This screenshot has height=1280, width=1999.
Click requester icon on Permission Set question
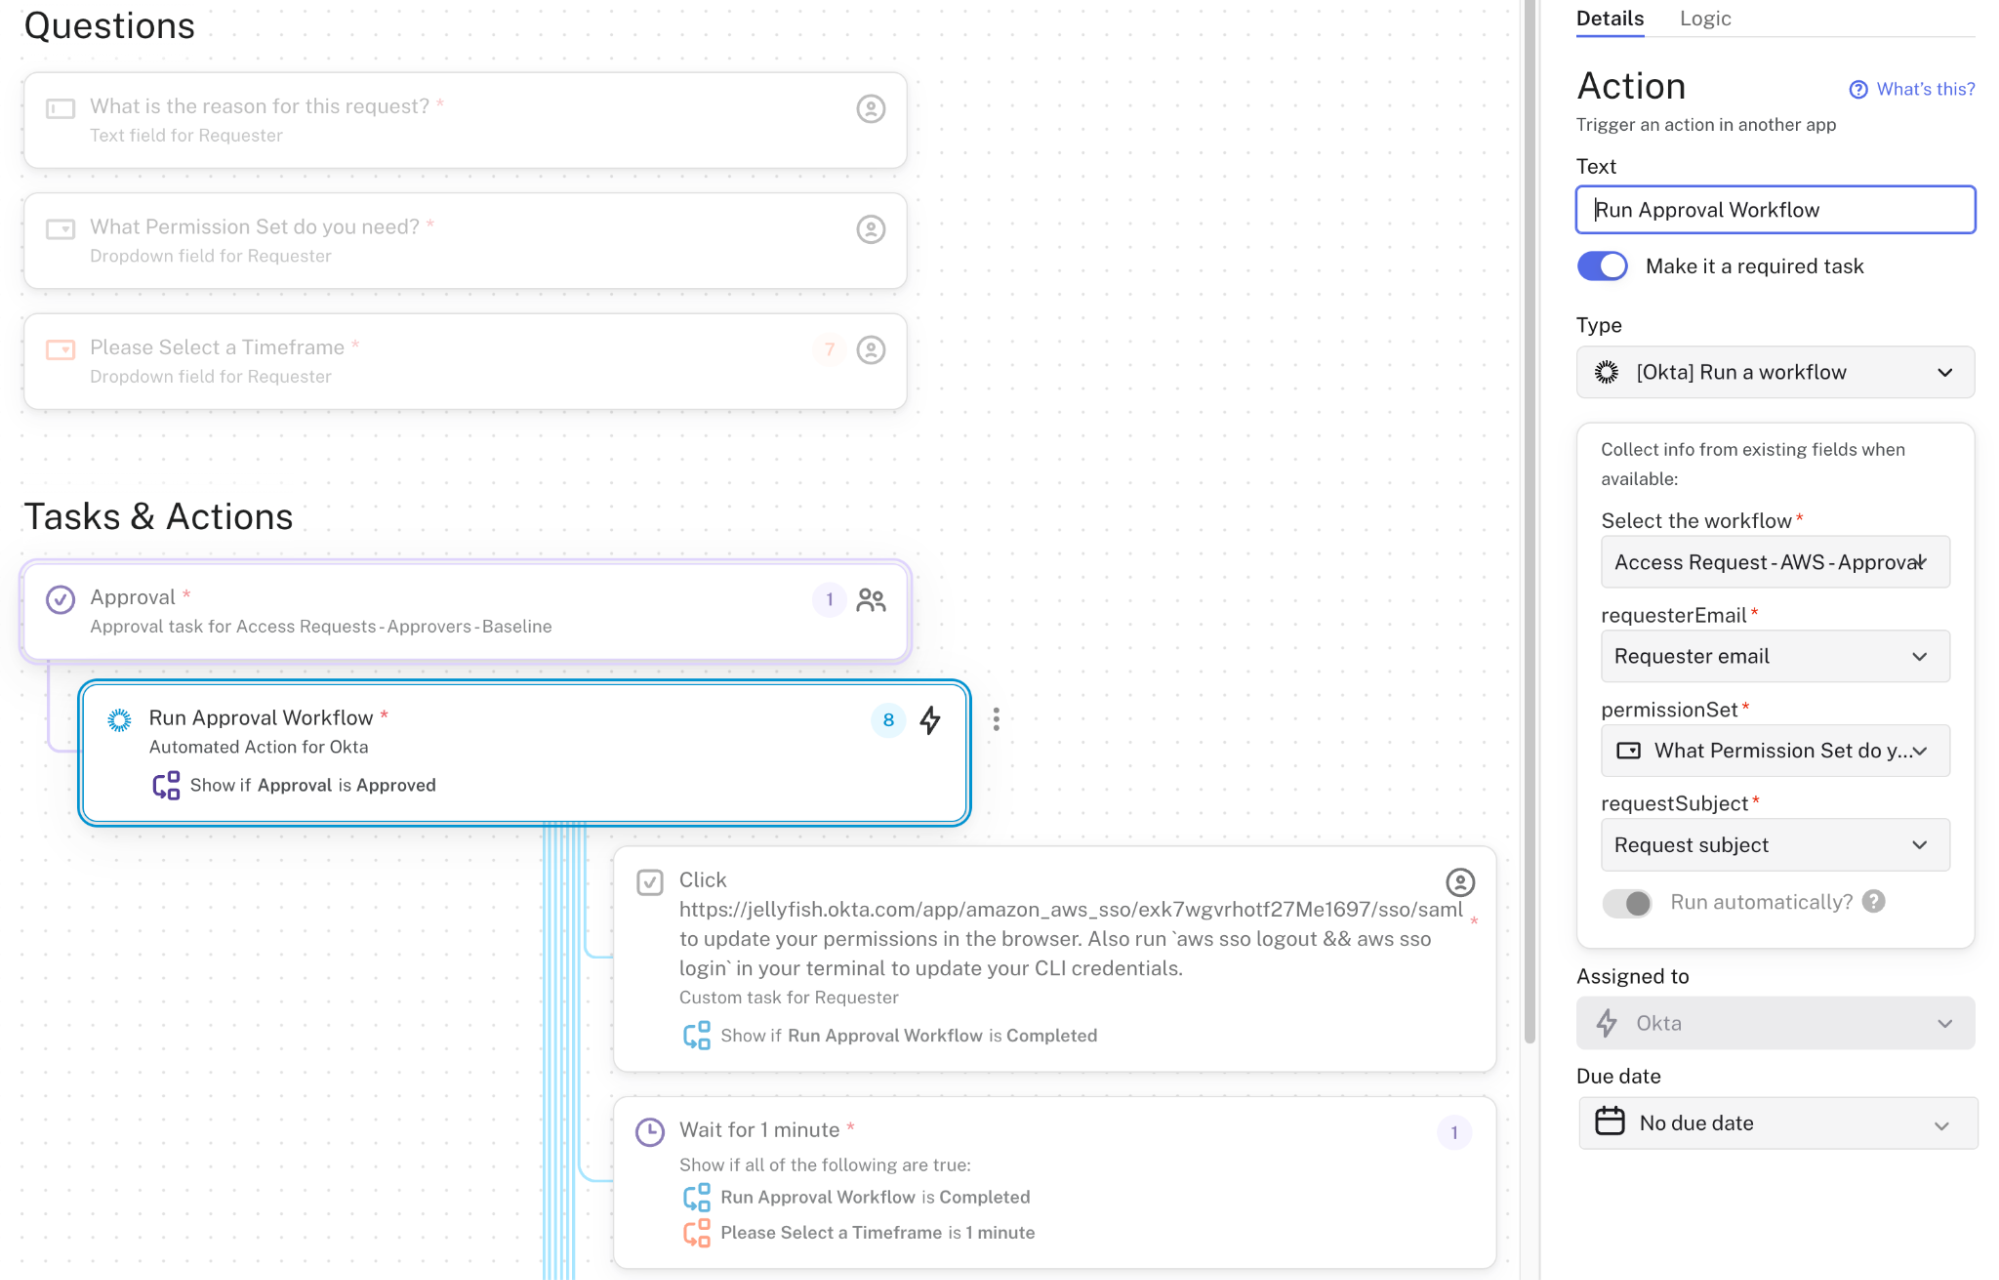871,229
